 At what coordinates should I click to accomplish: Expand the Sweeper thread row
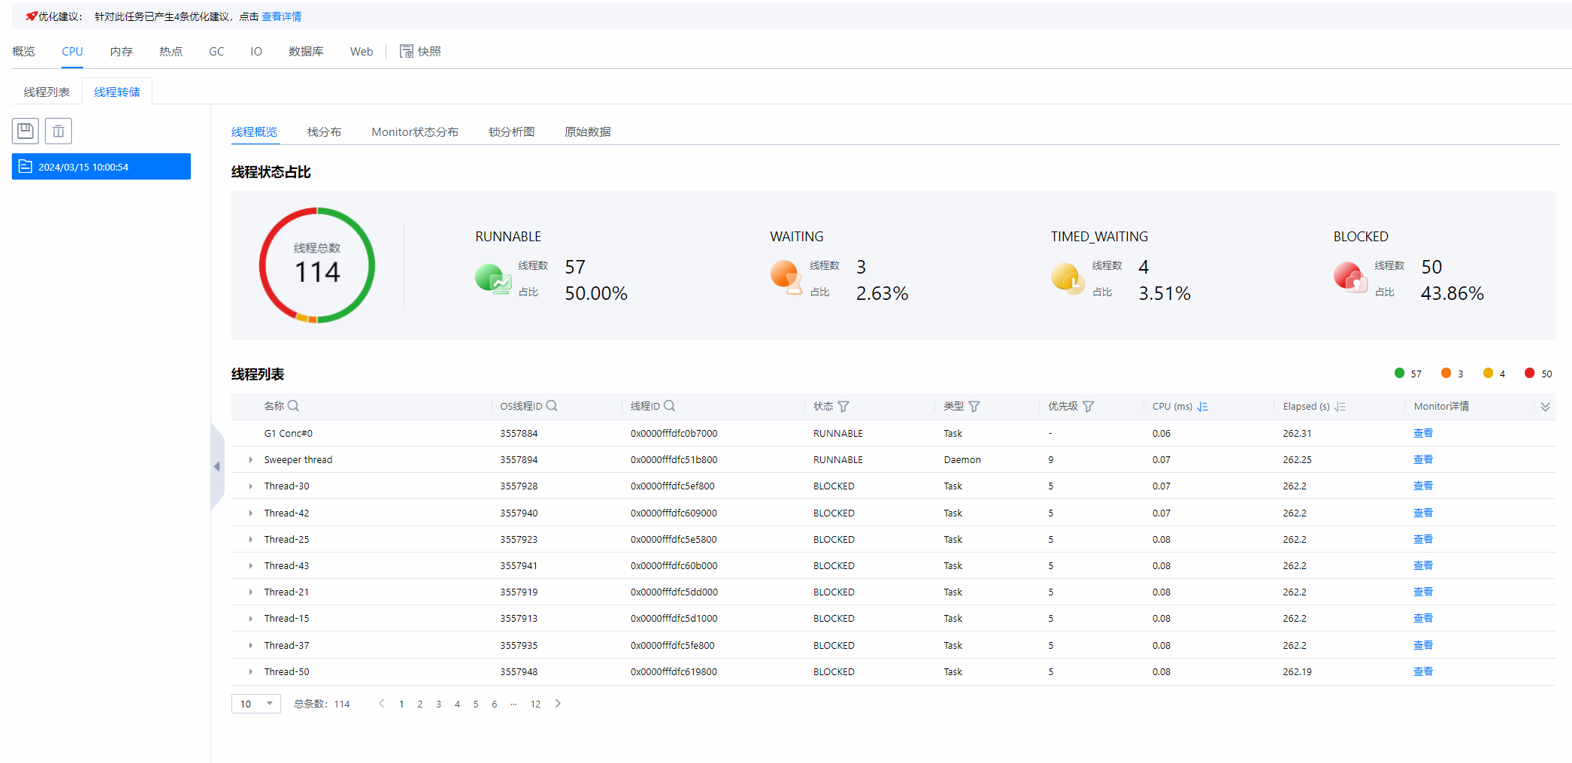(250, 460)
